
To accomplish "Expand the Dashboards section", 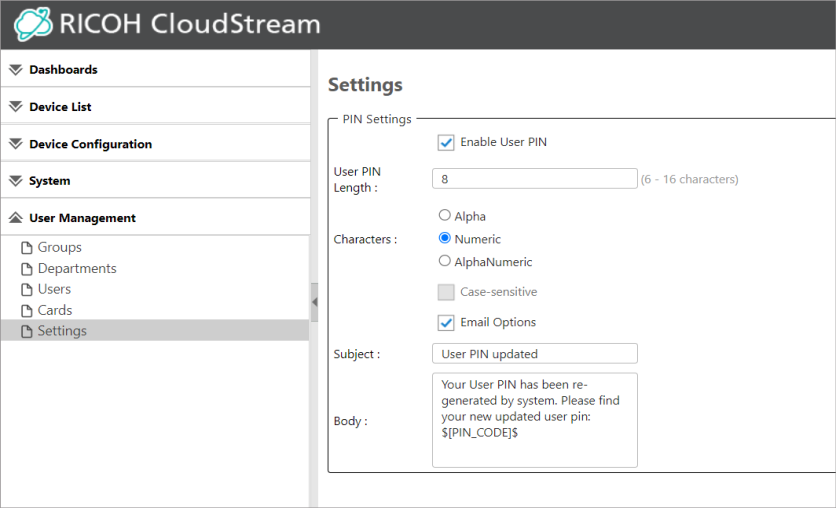I will 63,70.
